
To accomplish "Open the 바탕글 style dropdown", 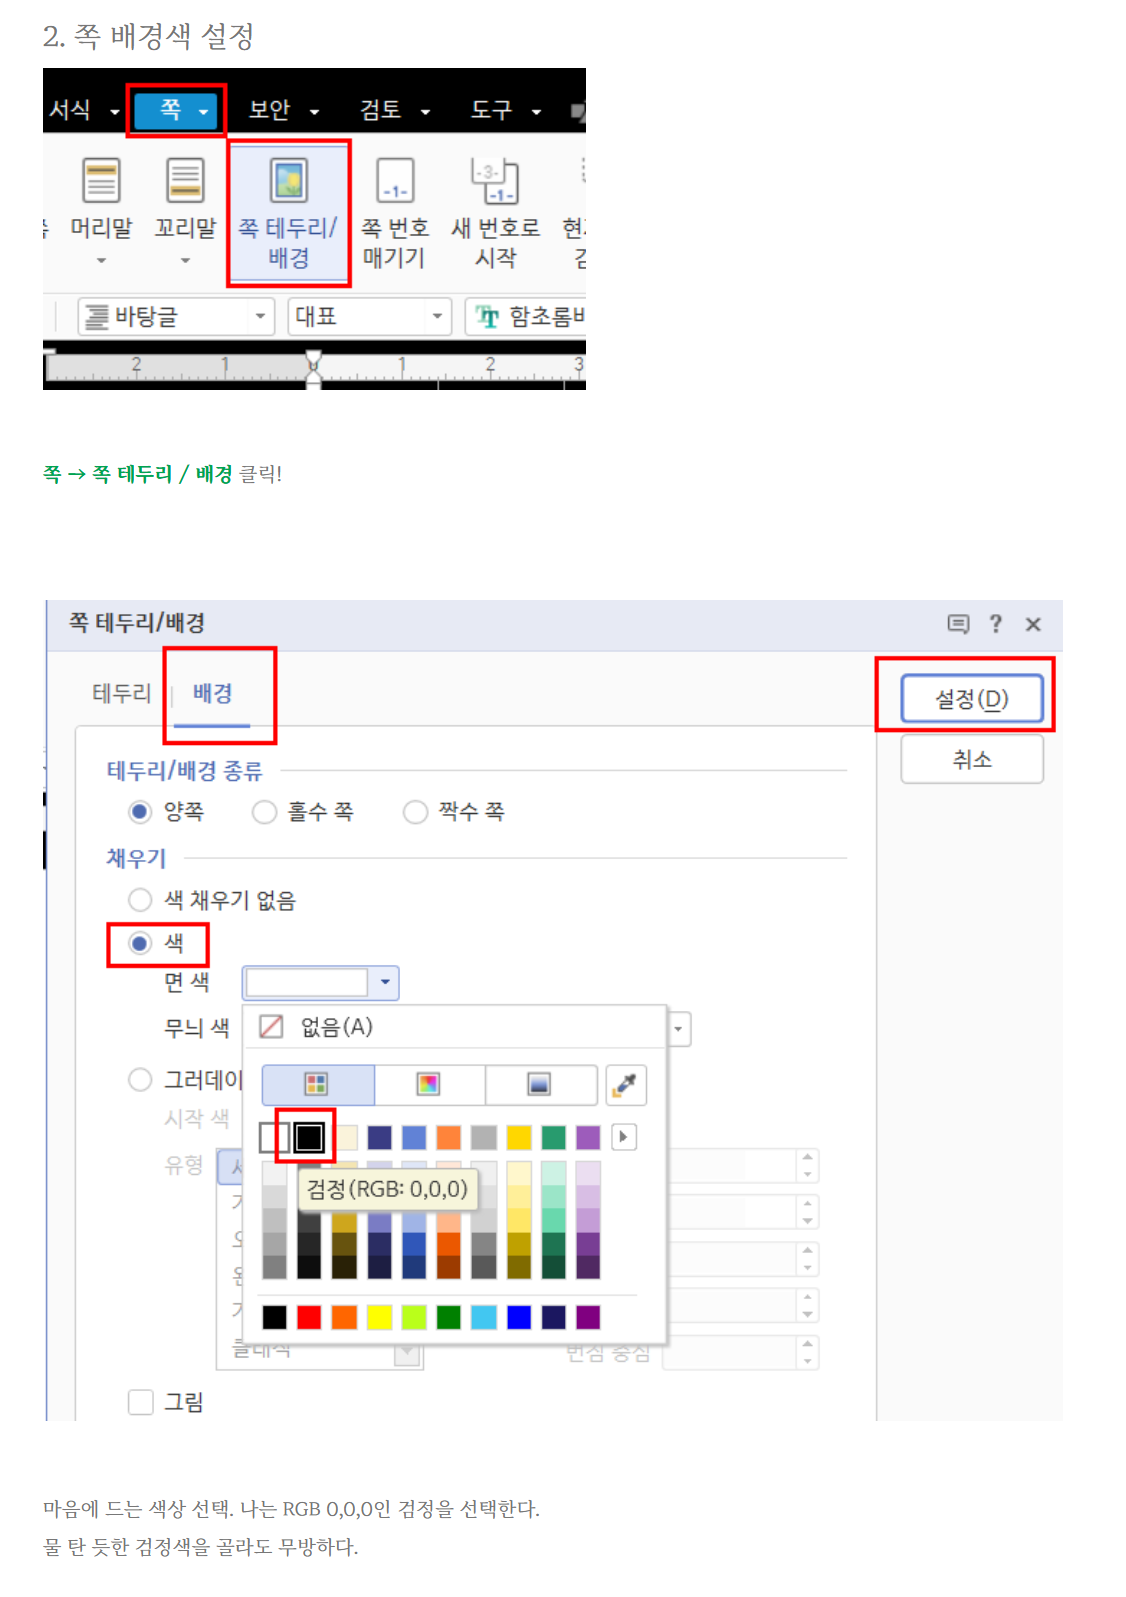I will (x=176, y=317).
